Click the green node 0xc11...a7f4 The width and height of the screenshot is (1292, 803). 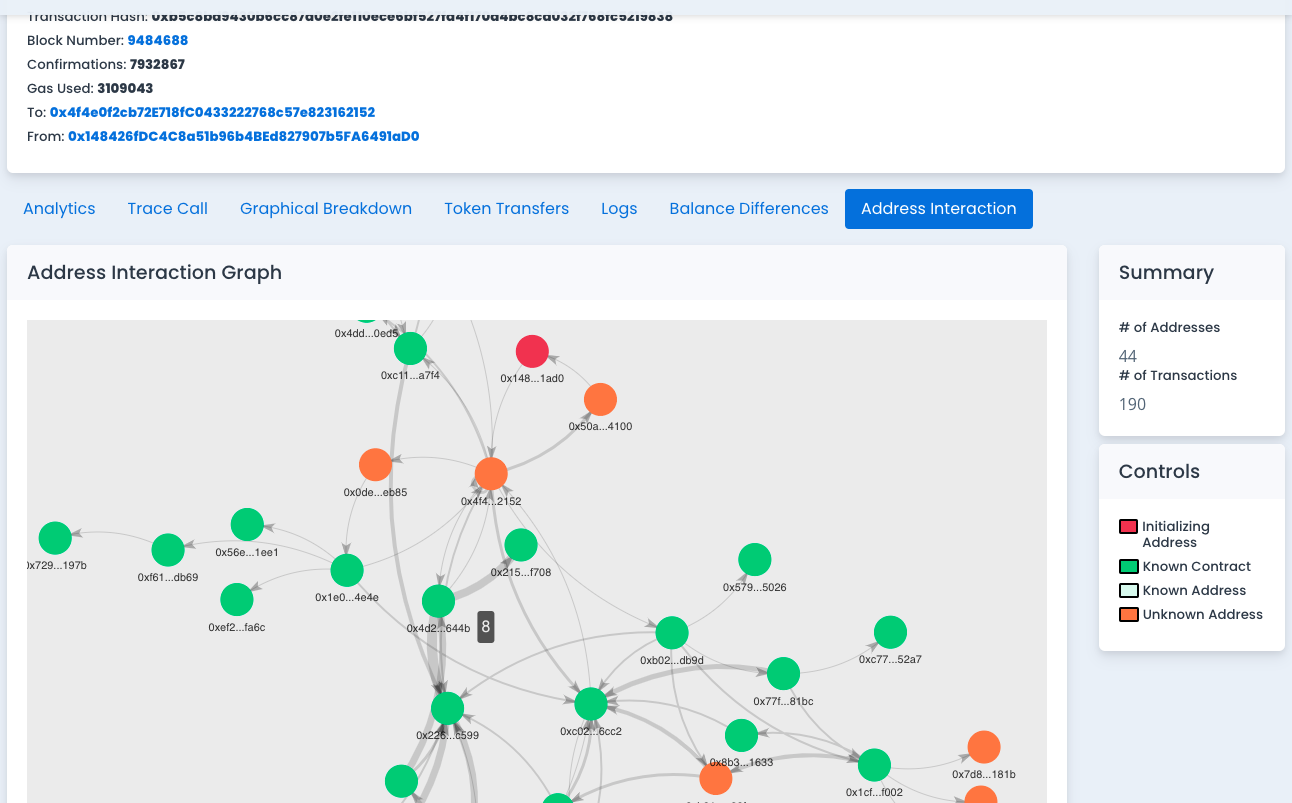pyautogui.click(x=410, y=349)
